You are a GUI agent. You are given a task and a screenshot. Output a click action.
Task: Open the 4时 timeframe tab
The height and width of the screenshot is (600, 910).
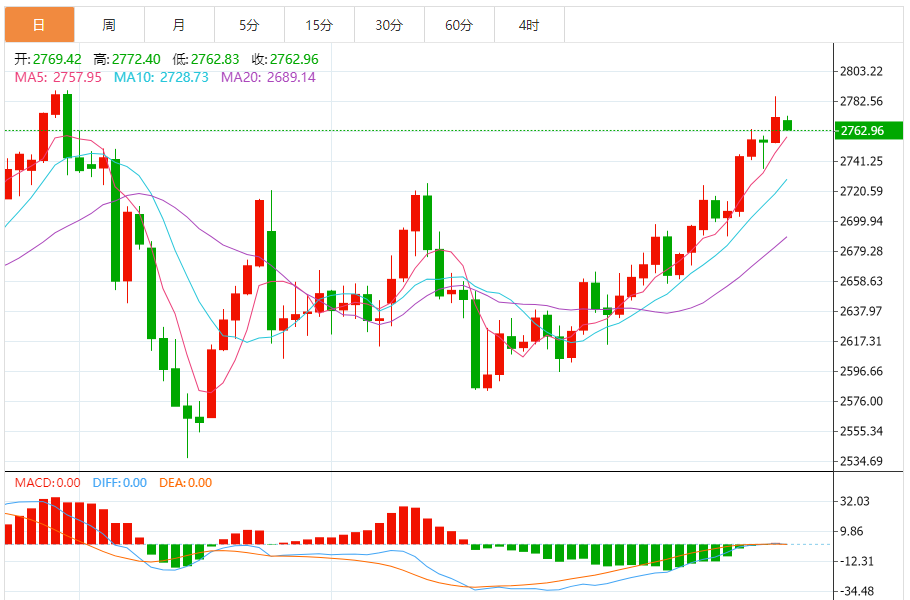[x=529, y=25]
